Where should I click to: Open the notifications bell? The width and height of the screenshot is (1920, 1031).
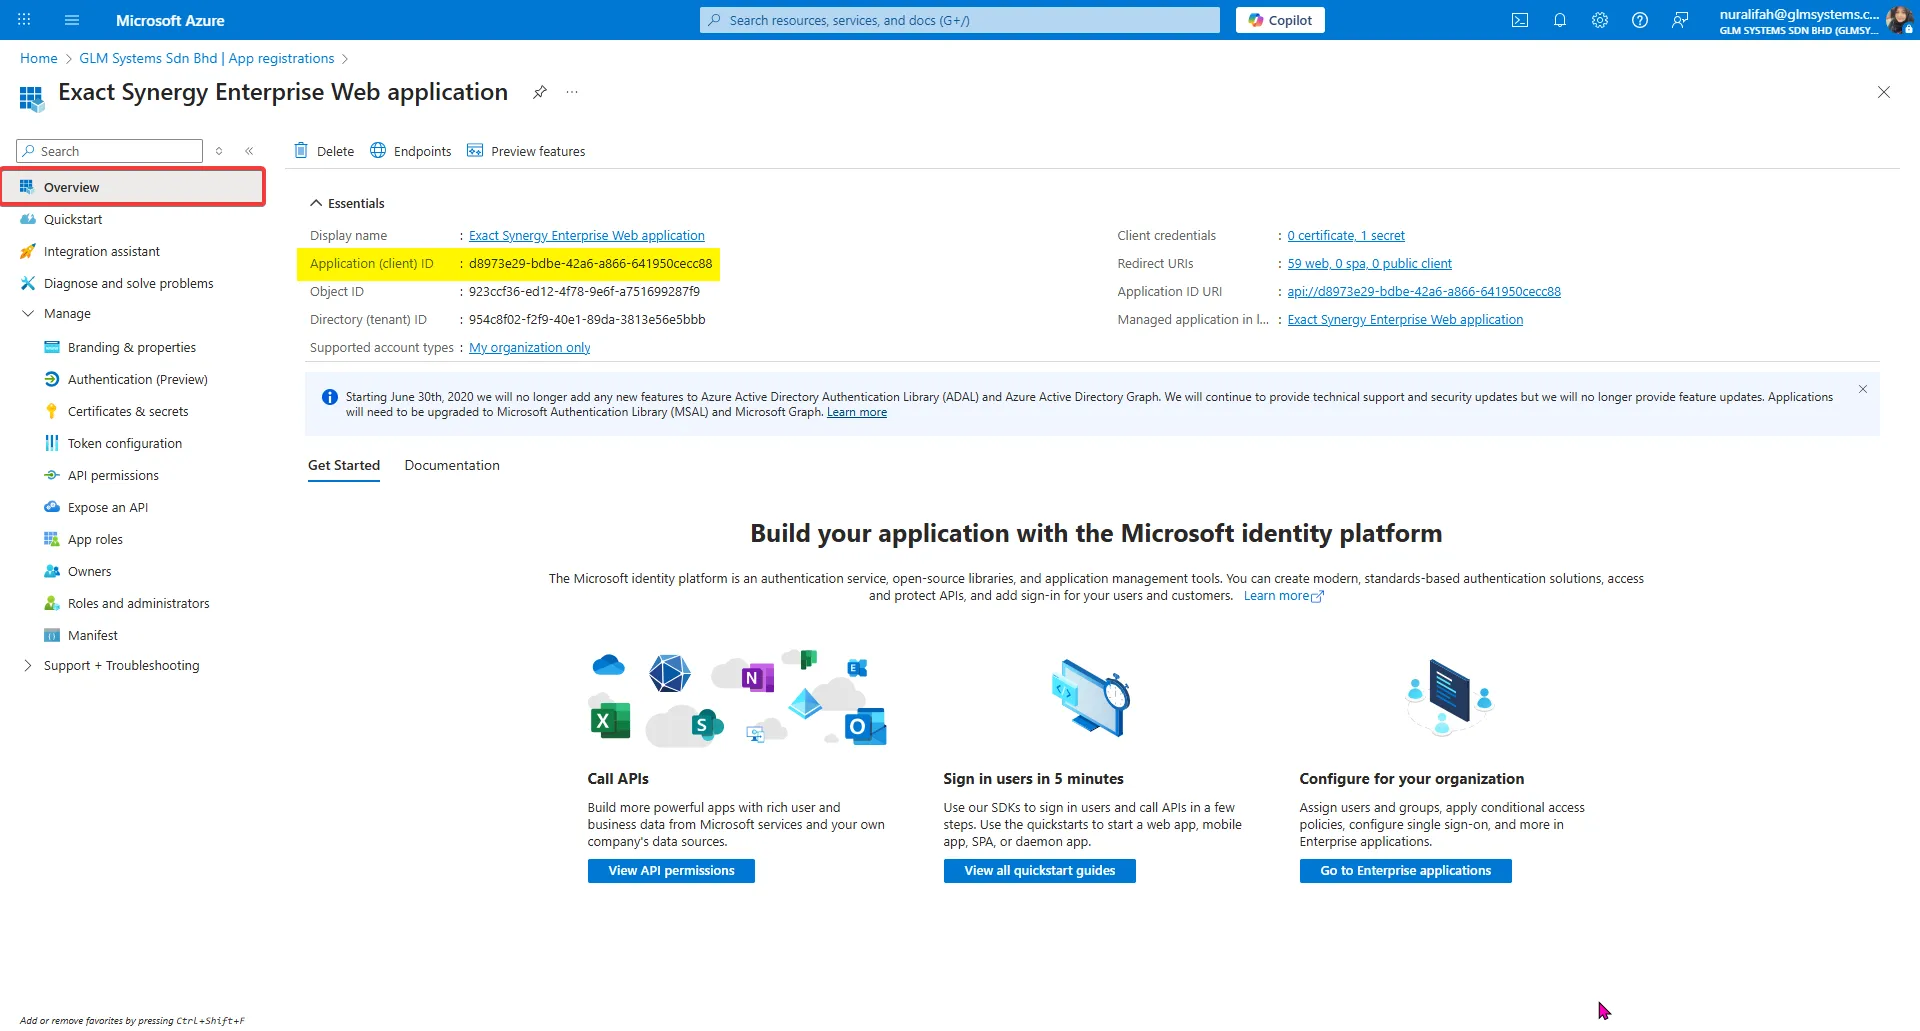pyautogui.click(x=1559, y=20)
